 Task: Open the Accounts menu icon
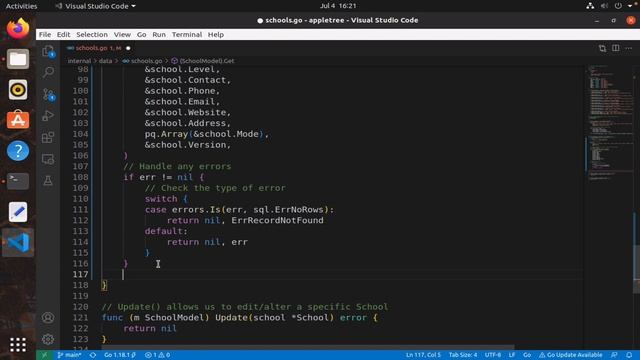point(48,318)
